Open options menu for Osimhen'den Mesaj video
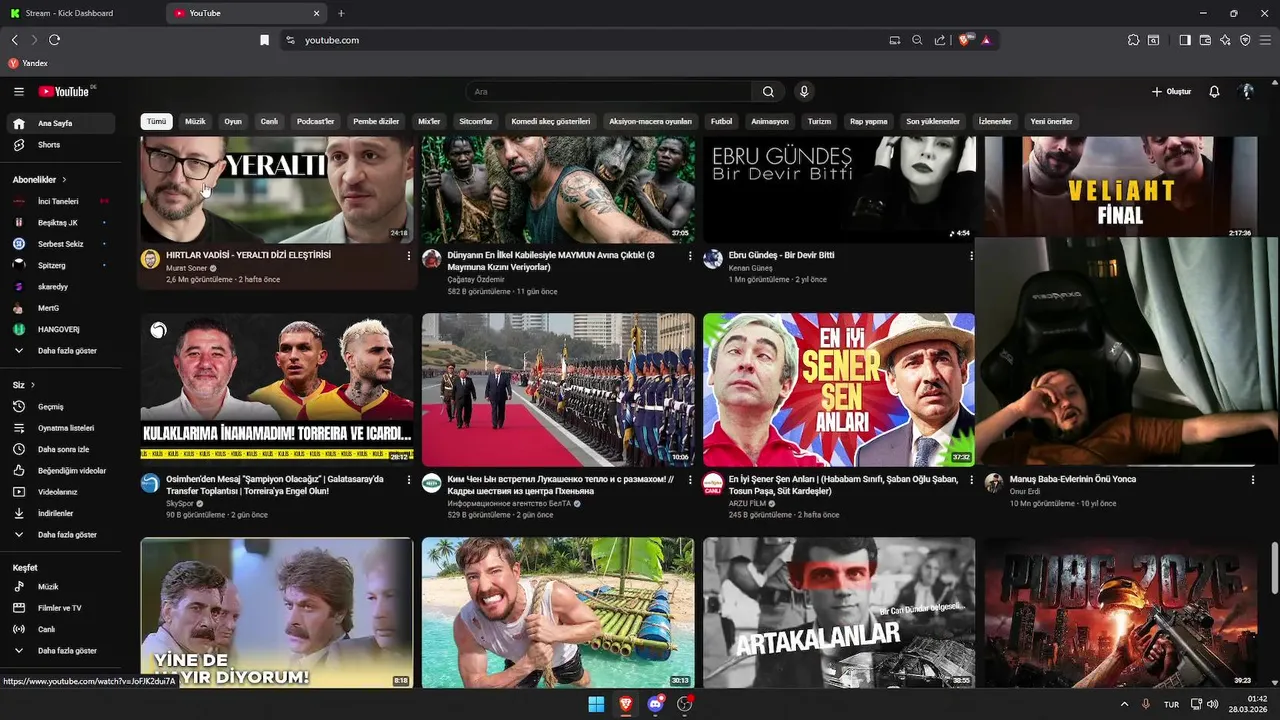The width and height of the screenshot is (1280, 720). click(408, 480)
